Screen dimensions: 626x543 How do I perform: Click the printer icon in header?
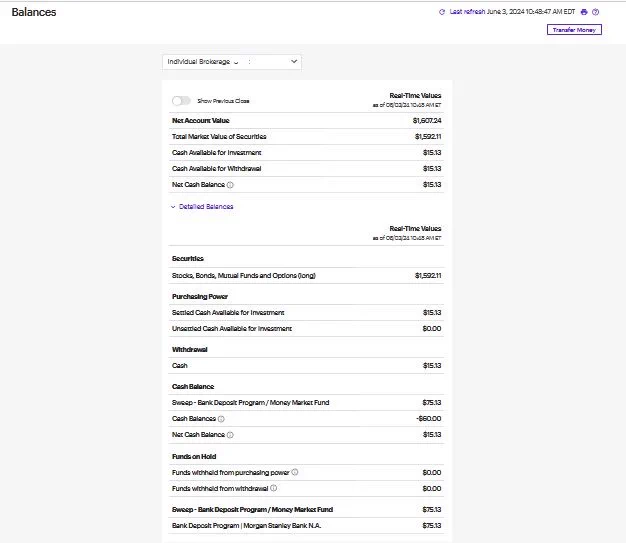(584, 12)
